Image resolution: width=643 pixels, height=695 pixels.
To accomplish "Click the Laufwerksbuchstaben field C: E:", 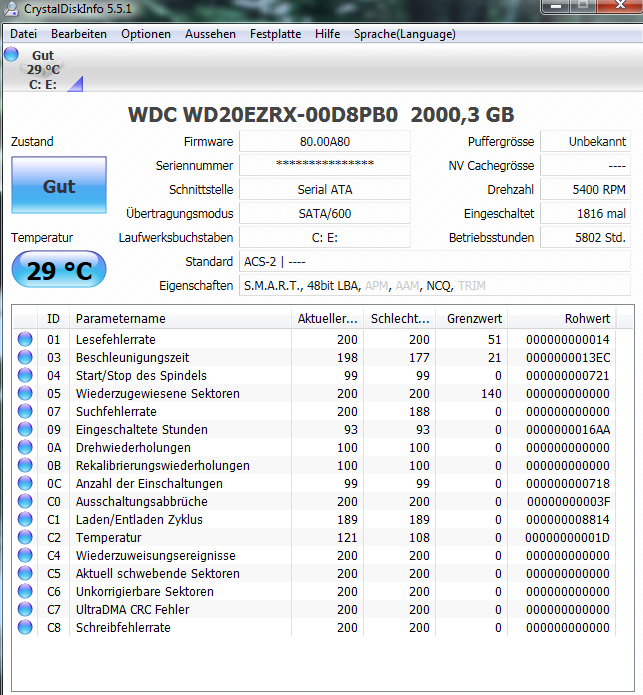I will click(x=325, y=238).
